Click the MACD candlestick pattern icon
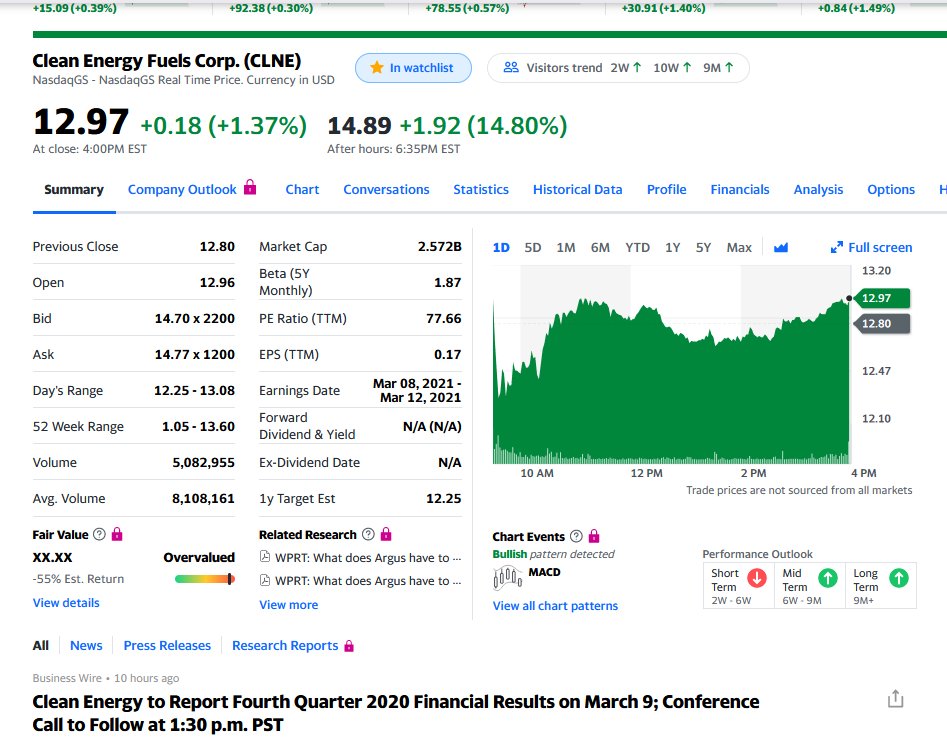 point(507,578)
